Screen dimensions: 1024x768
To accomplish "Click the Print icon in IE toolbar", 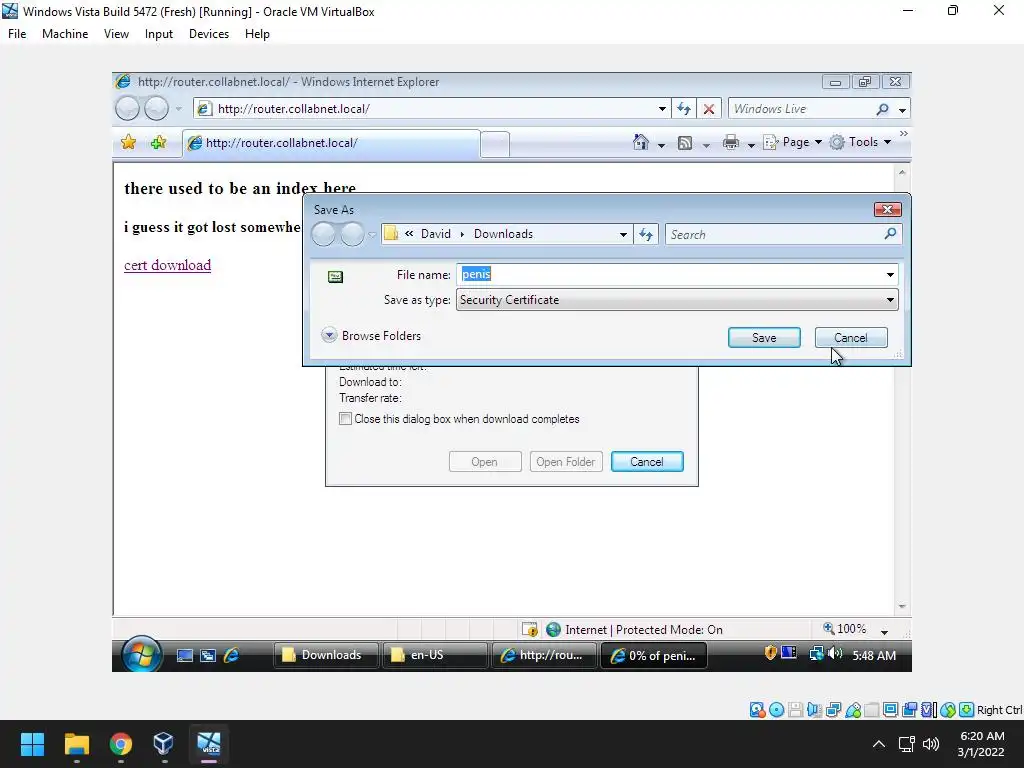I will (731, 142).
